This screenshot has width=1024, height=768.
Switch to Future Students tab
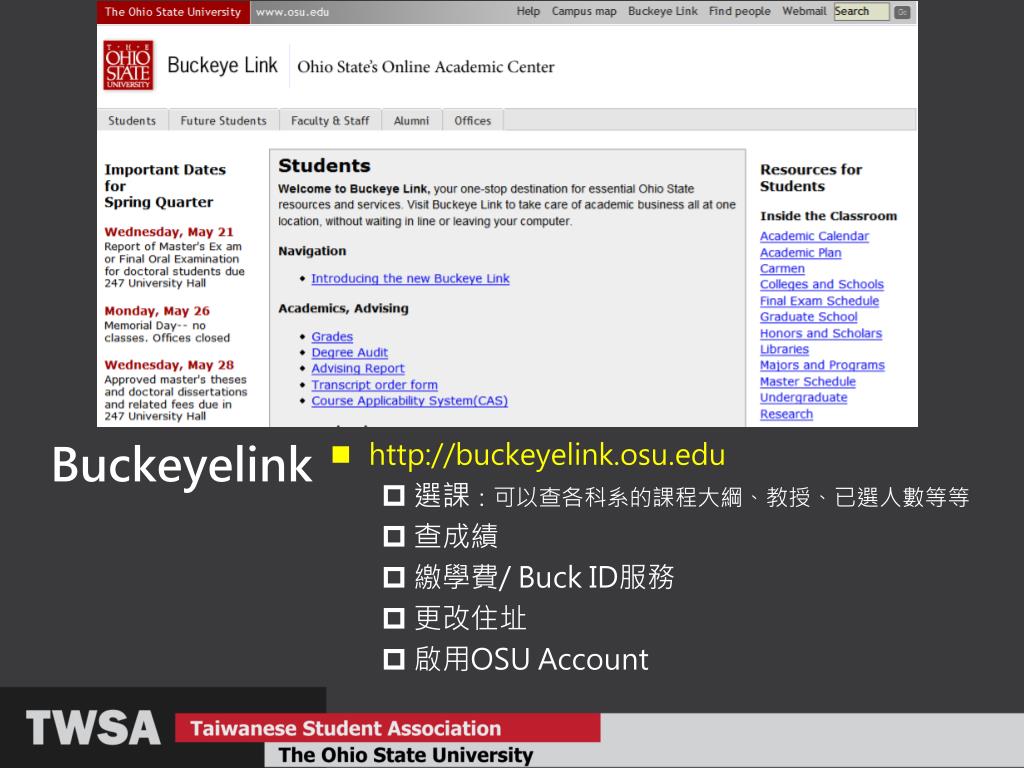(223, 121)
